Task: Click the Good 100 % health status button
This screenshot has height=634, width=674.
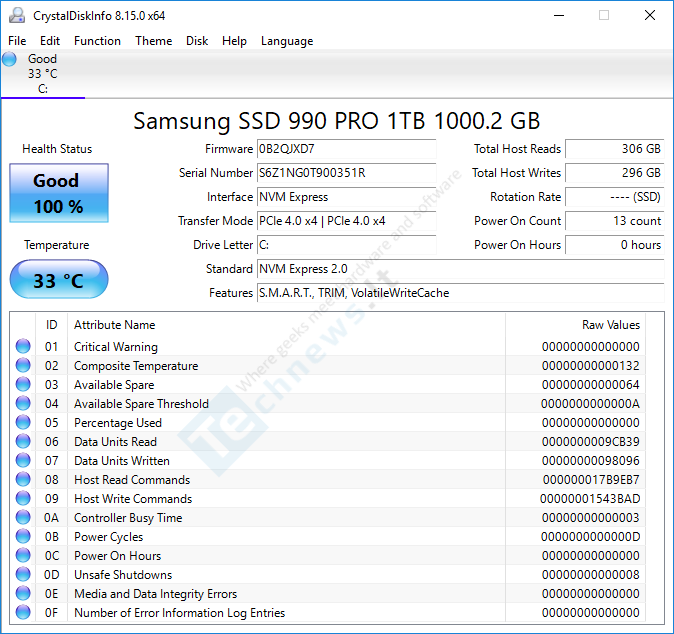Action: click(x=59, y=193)
